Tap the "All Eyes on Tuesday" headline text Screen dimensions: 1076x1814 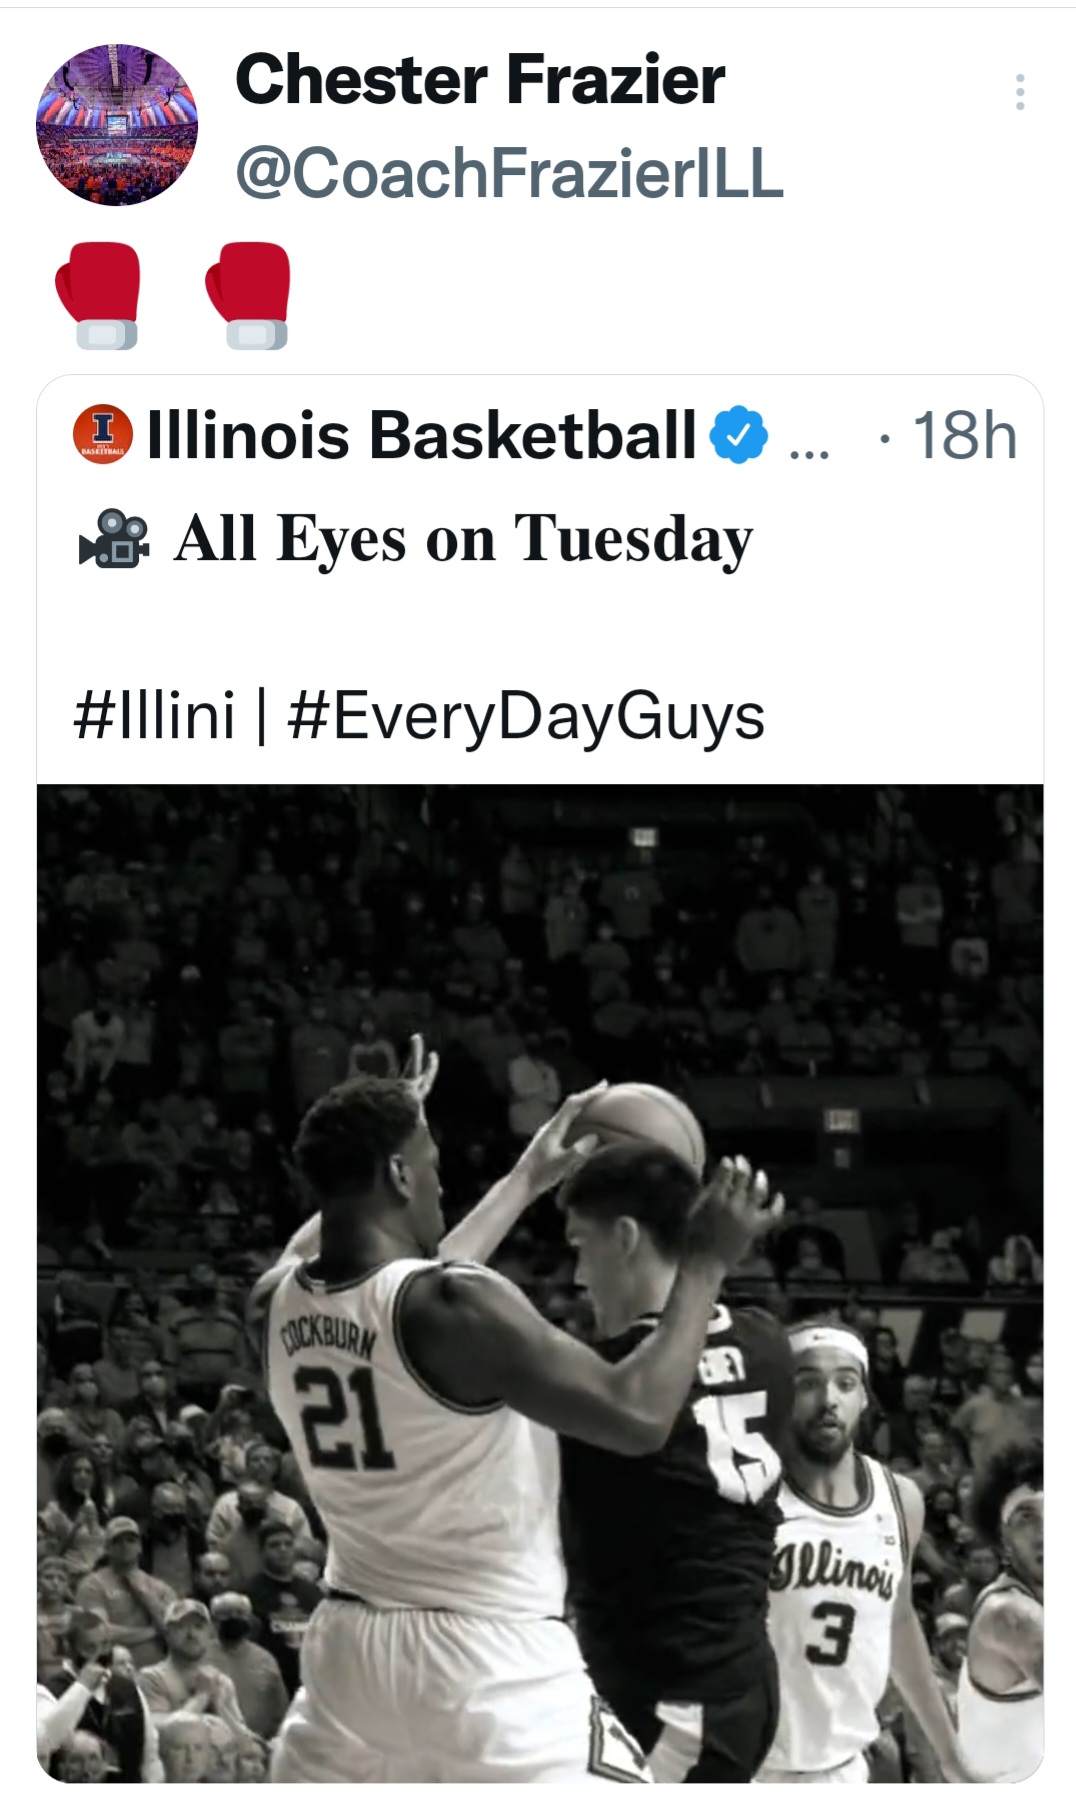[x=463, y=539]
